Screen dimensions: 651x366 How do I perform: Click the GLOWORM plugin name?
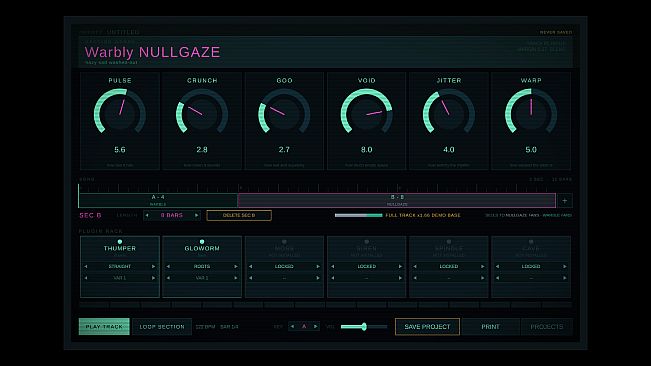[x=202, y=248]
